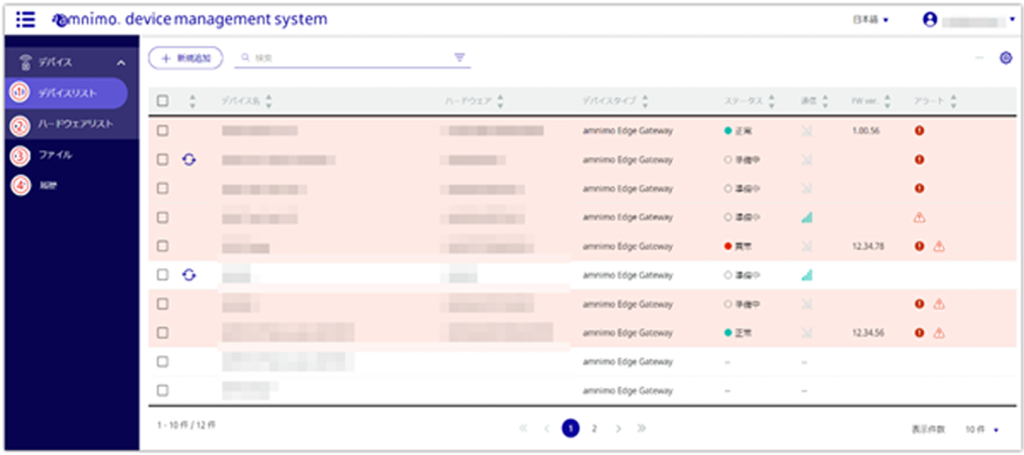Viewport: 1024px width, 455px height.
Task: Click error alert icon in FW 1.00.56 row
Action: (919, 131)
